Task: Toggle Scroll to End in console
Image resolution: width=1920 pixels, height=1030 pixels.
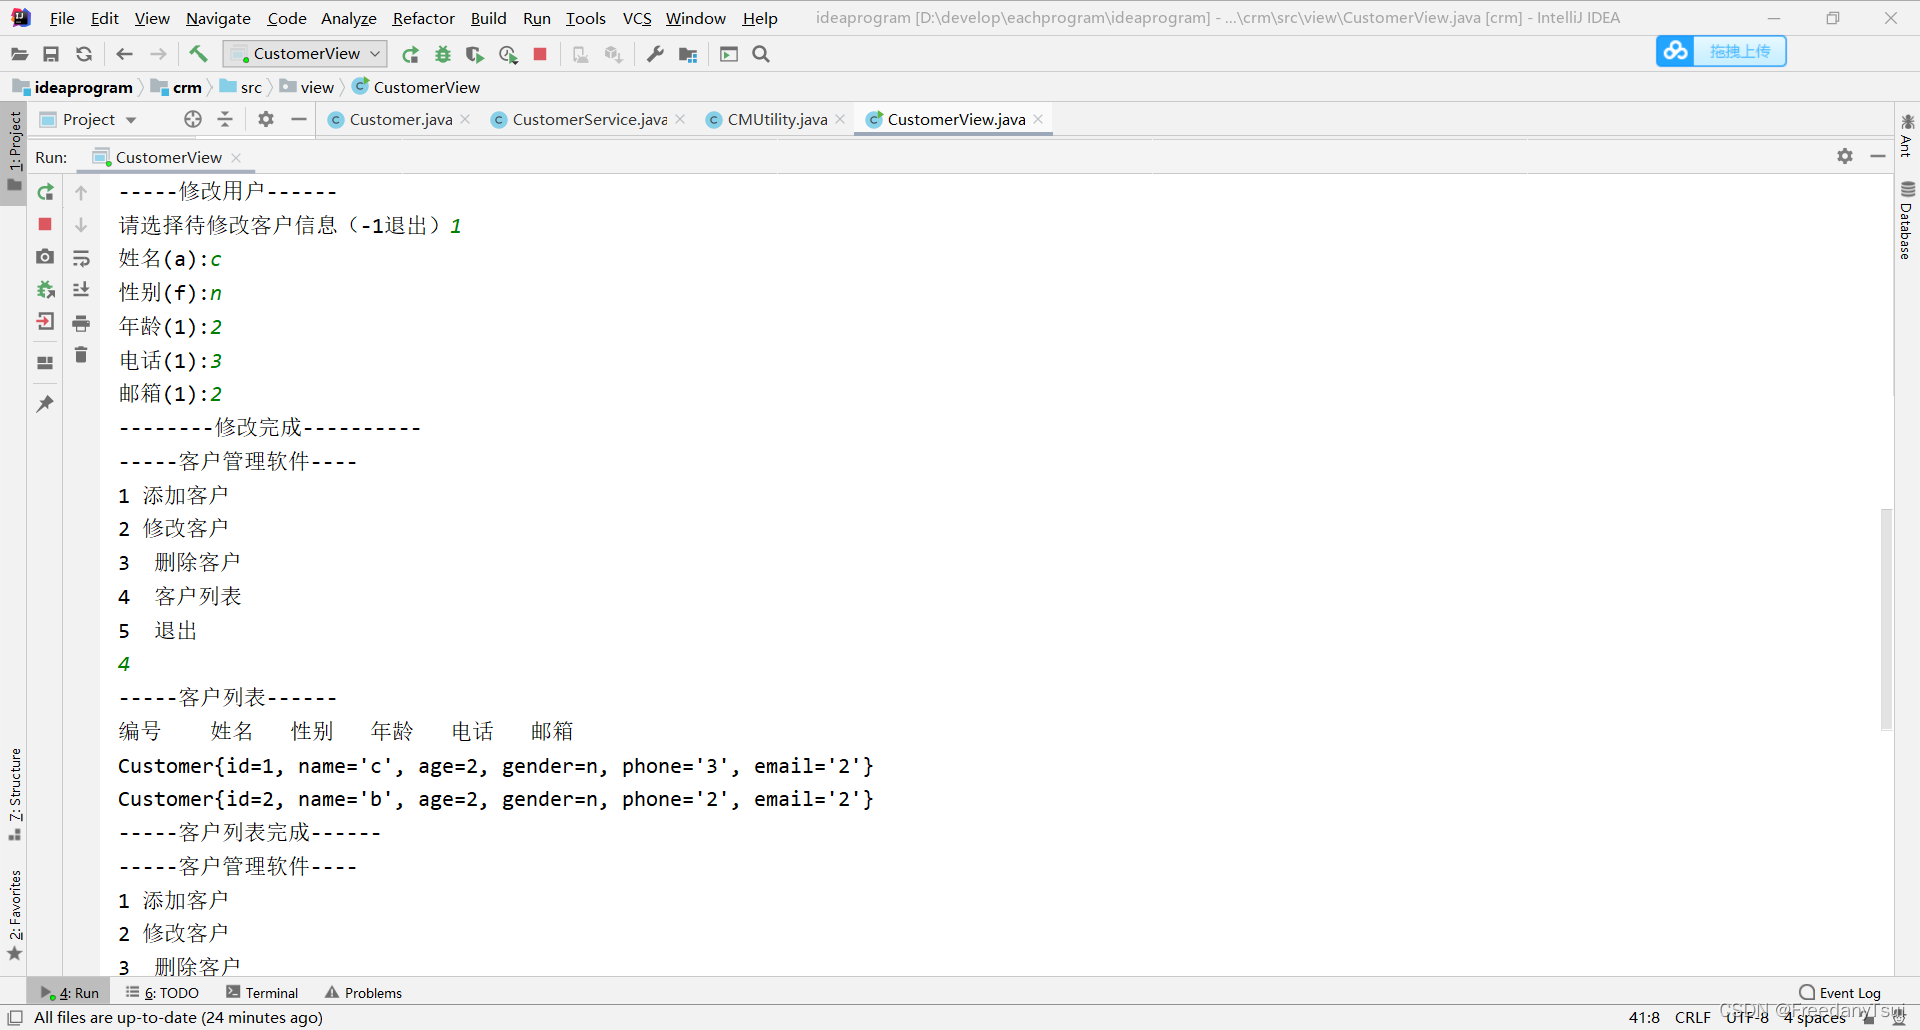Action: click(x=81, y=290)
